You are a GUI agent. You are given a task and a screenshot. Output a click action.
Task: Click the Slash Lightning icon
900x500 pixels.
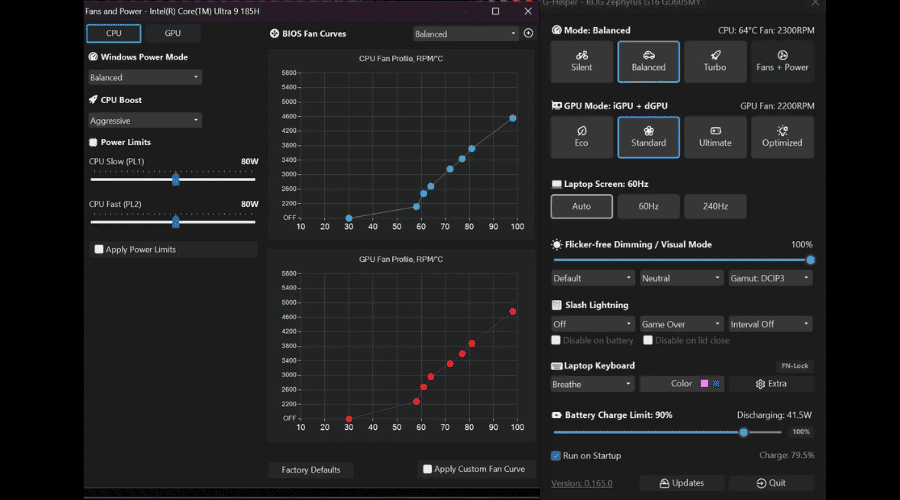(556, 305)
